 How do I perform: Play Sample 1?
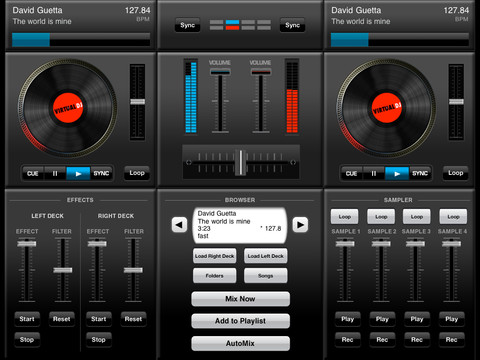[x=348, y=319]
